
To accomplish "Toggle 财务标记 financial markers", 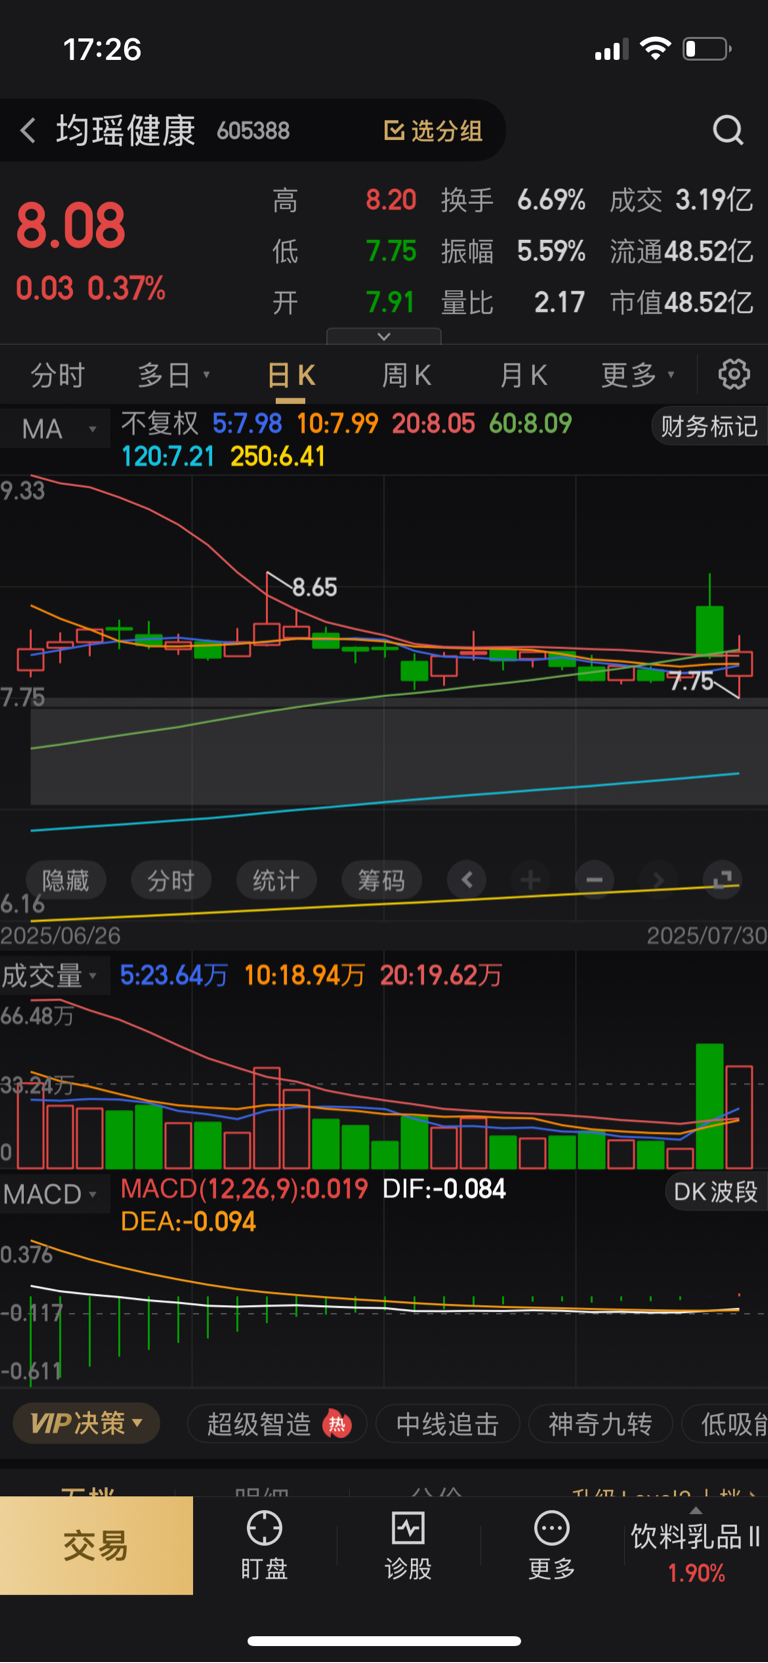I will (x=709, y=427).
